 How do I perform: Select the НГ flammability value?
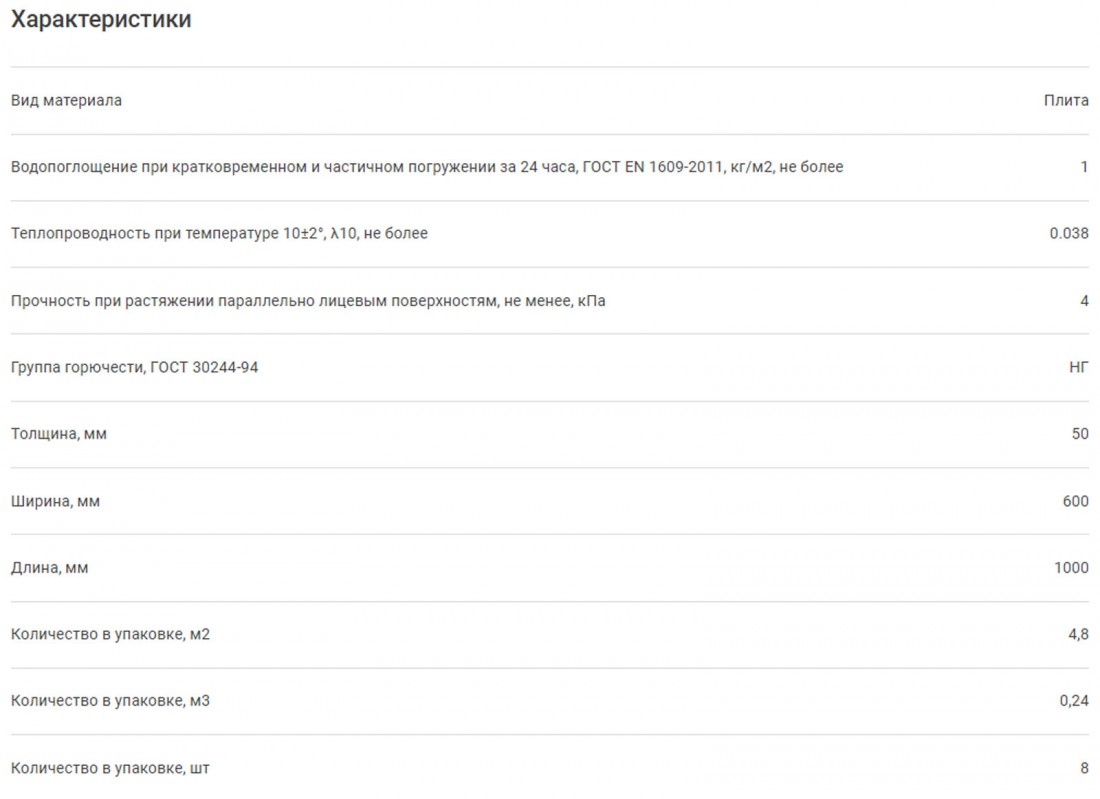pos(1079,367)
